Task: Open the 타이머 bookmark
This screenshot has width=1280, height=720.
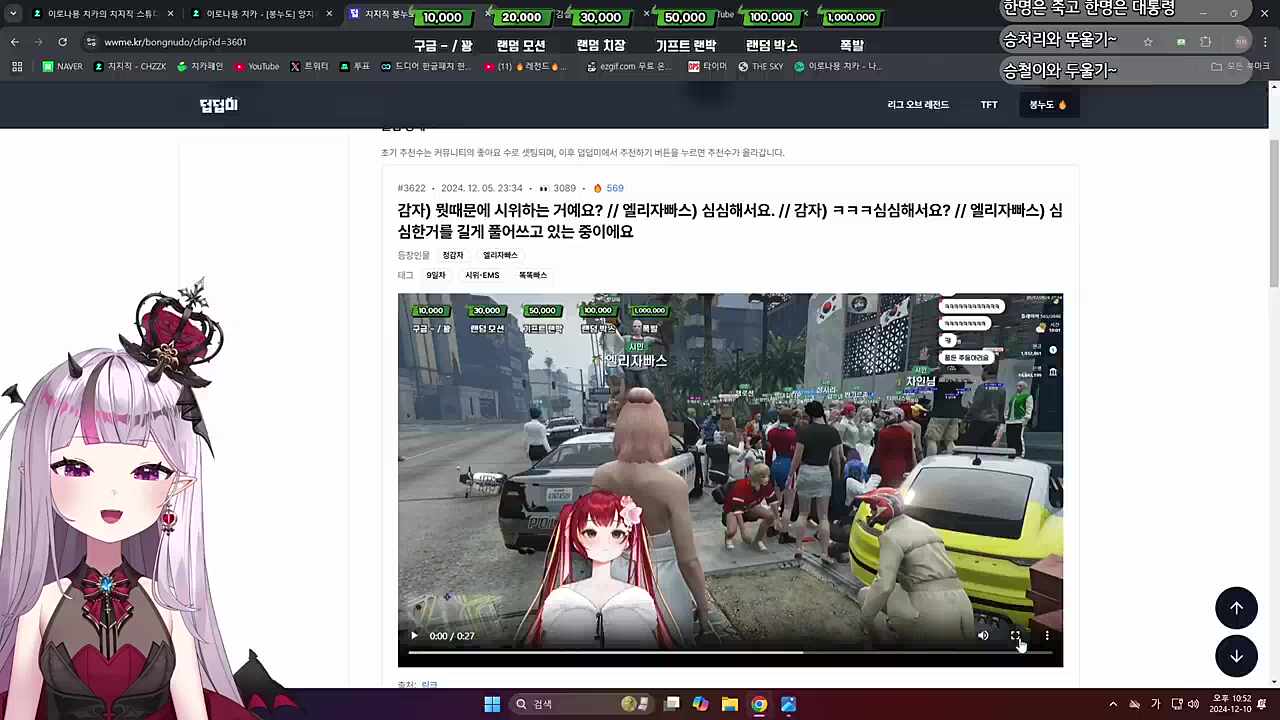Action: coord(708,67)
